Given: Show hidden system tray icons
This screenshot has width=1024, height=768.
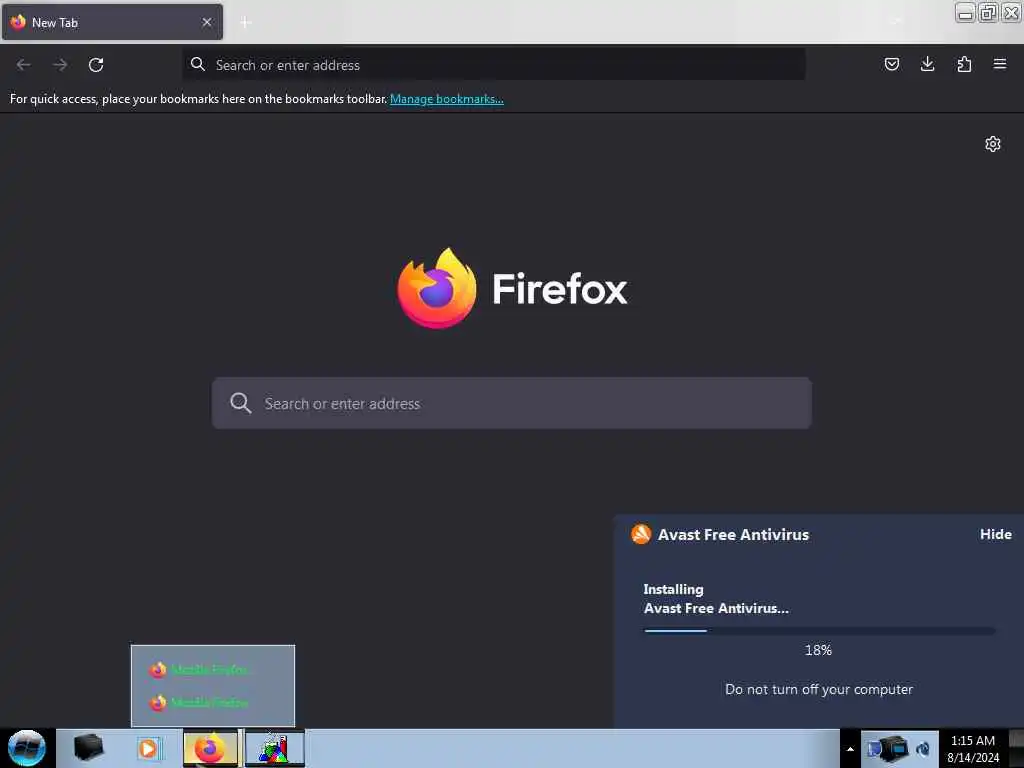Looking at the screenshot, I should [x=850, y=749].
